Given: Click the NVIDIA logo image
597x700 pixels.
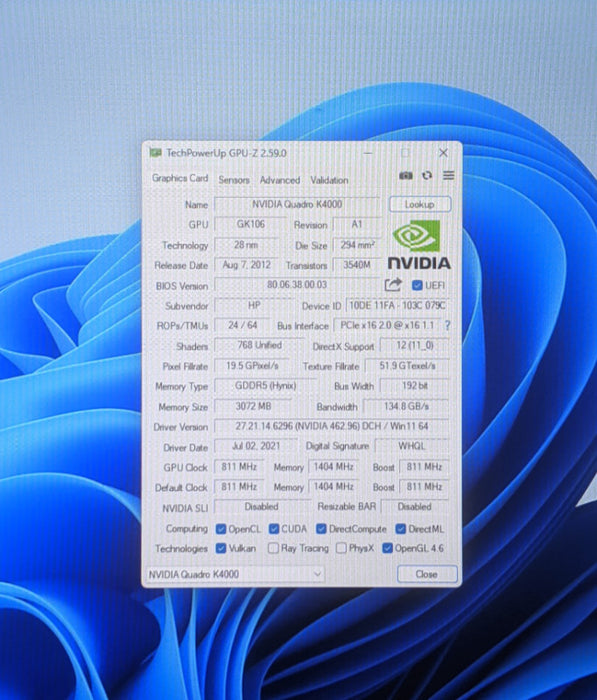Looking at the screenshot, I should coord(418,245).
